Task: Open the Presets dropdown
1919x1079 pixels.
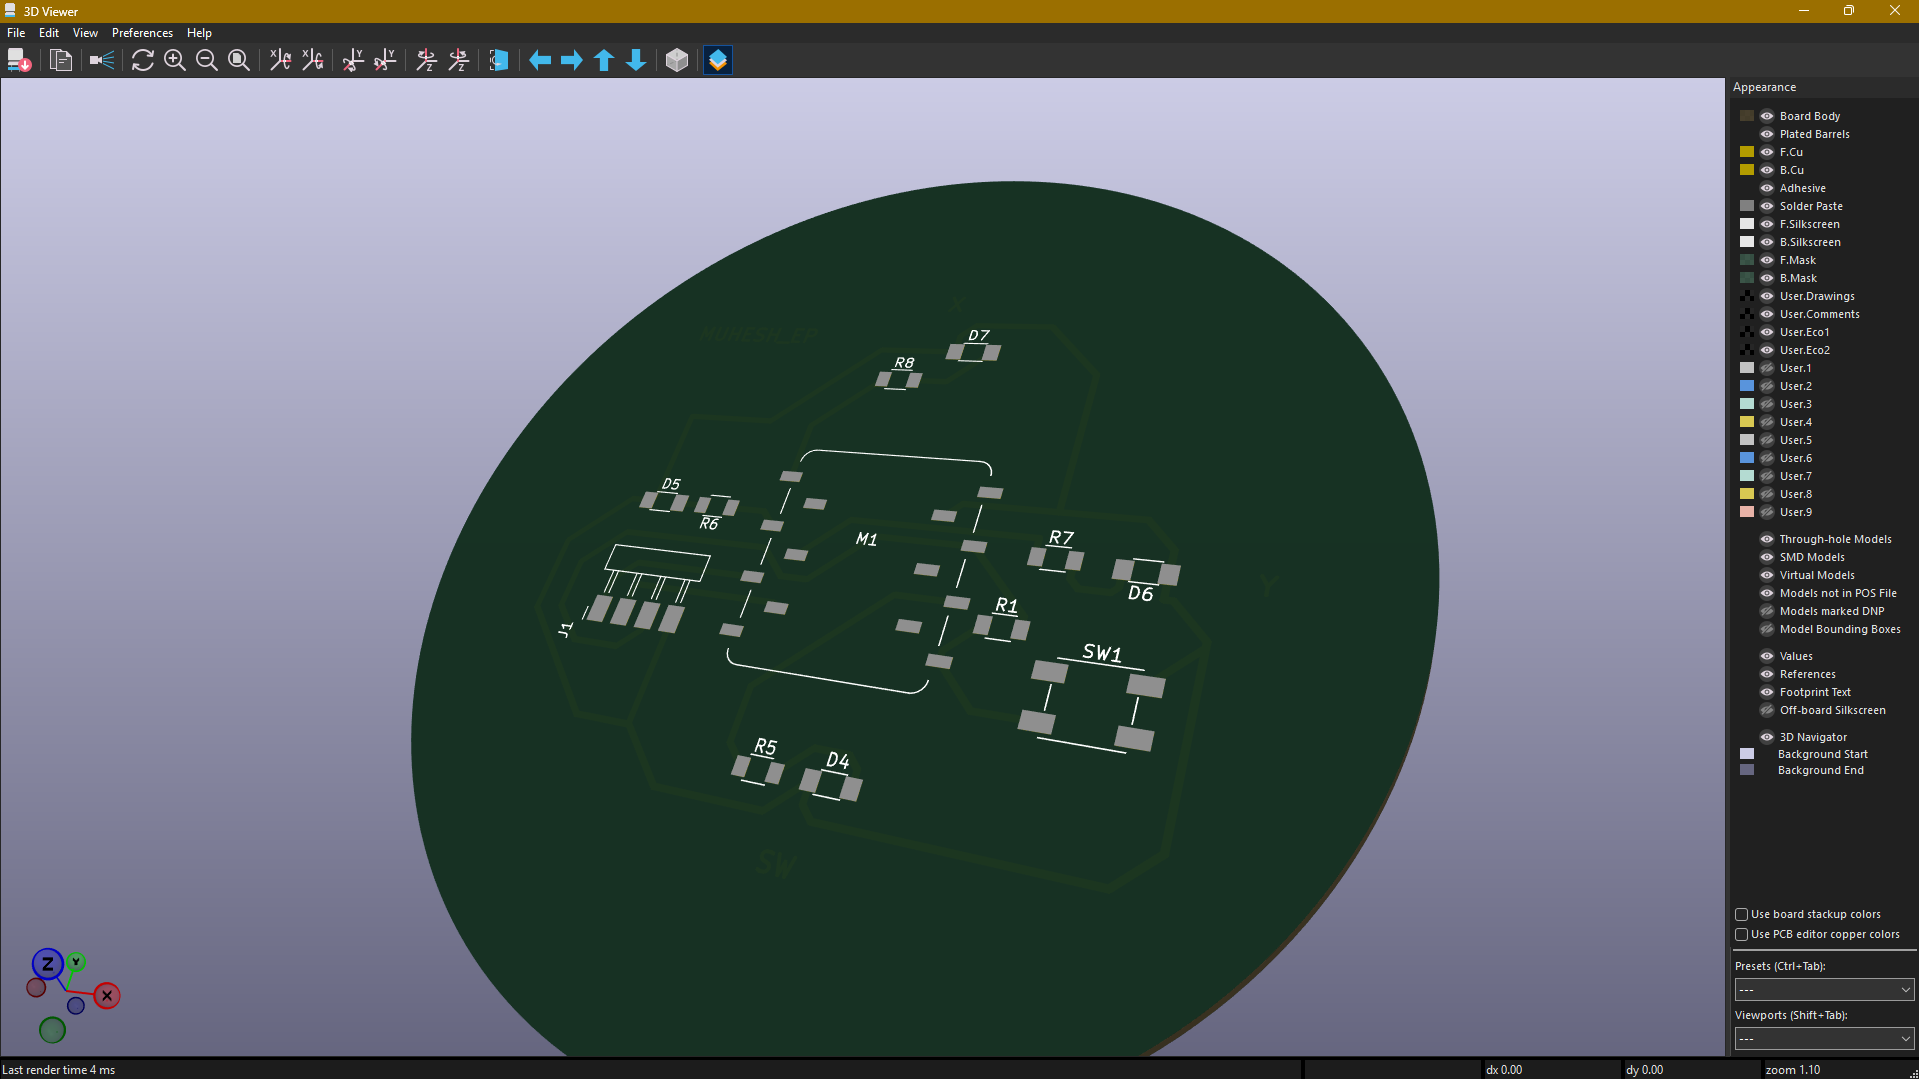Action: point(1824,989)
